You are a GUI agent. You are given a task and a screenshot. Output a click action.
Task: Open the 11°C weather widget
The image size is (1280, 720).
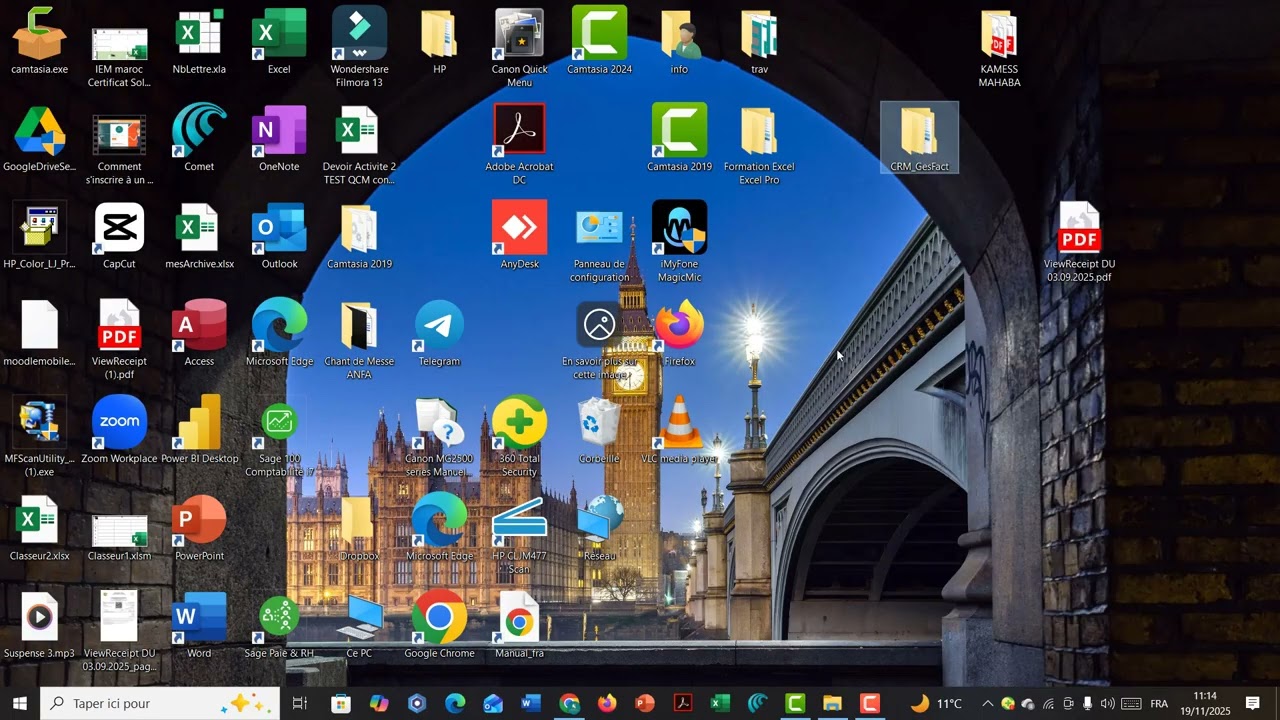tap(936, 704)
